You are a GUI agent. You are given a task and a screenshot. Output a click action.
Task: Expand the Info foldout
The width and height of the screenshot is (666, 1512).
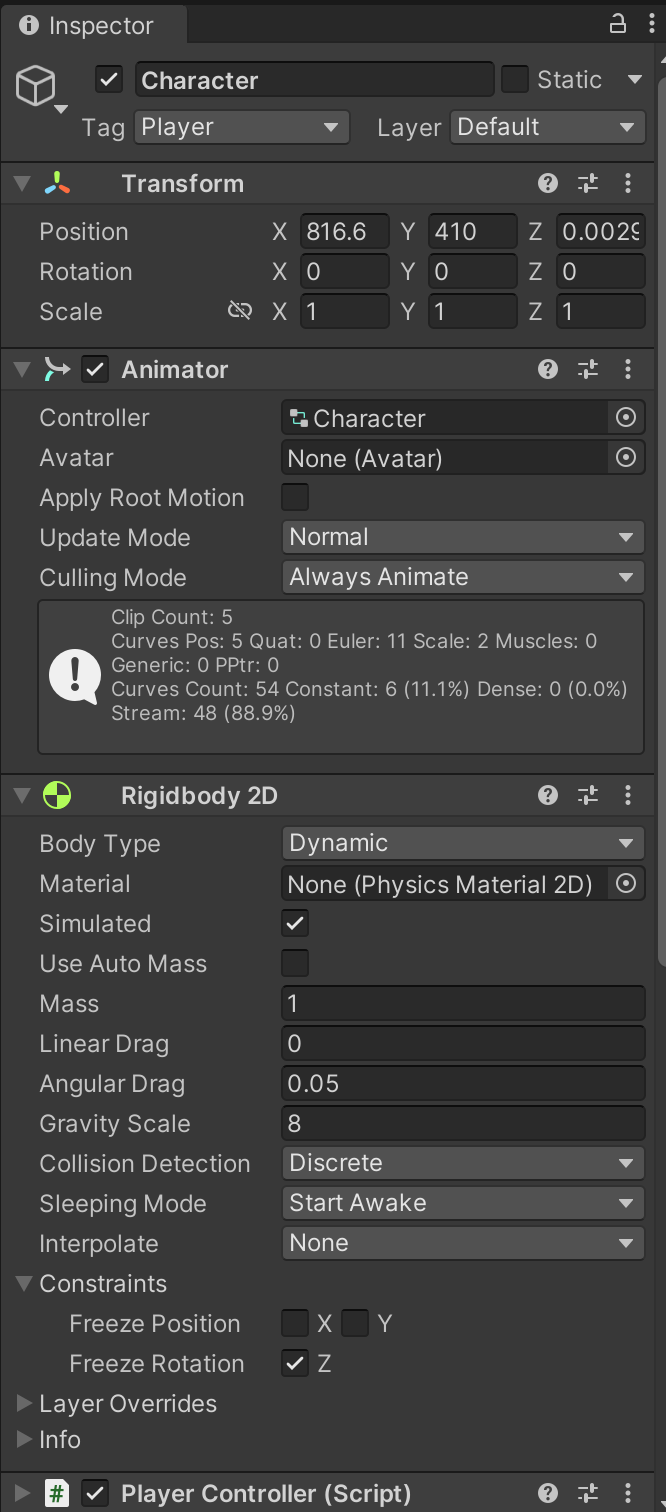(x=24, y=1439)
